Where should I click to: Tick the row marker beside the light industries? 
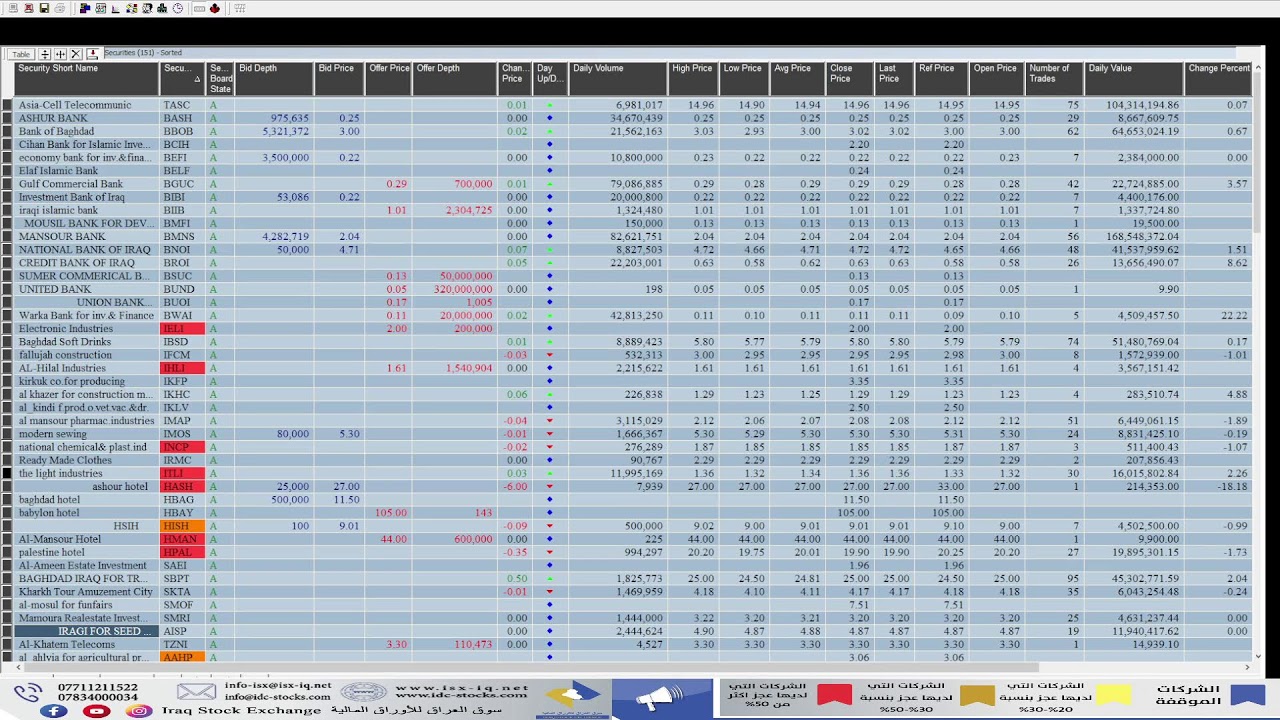point(7,473)
